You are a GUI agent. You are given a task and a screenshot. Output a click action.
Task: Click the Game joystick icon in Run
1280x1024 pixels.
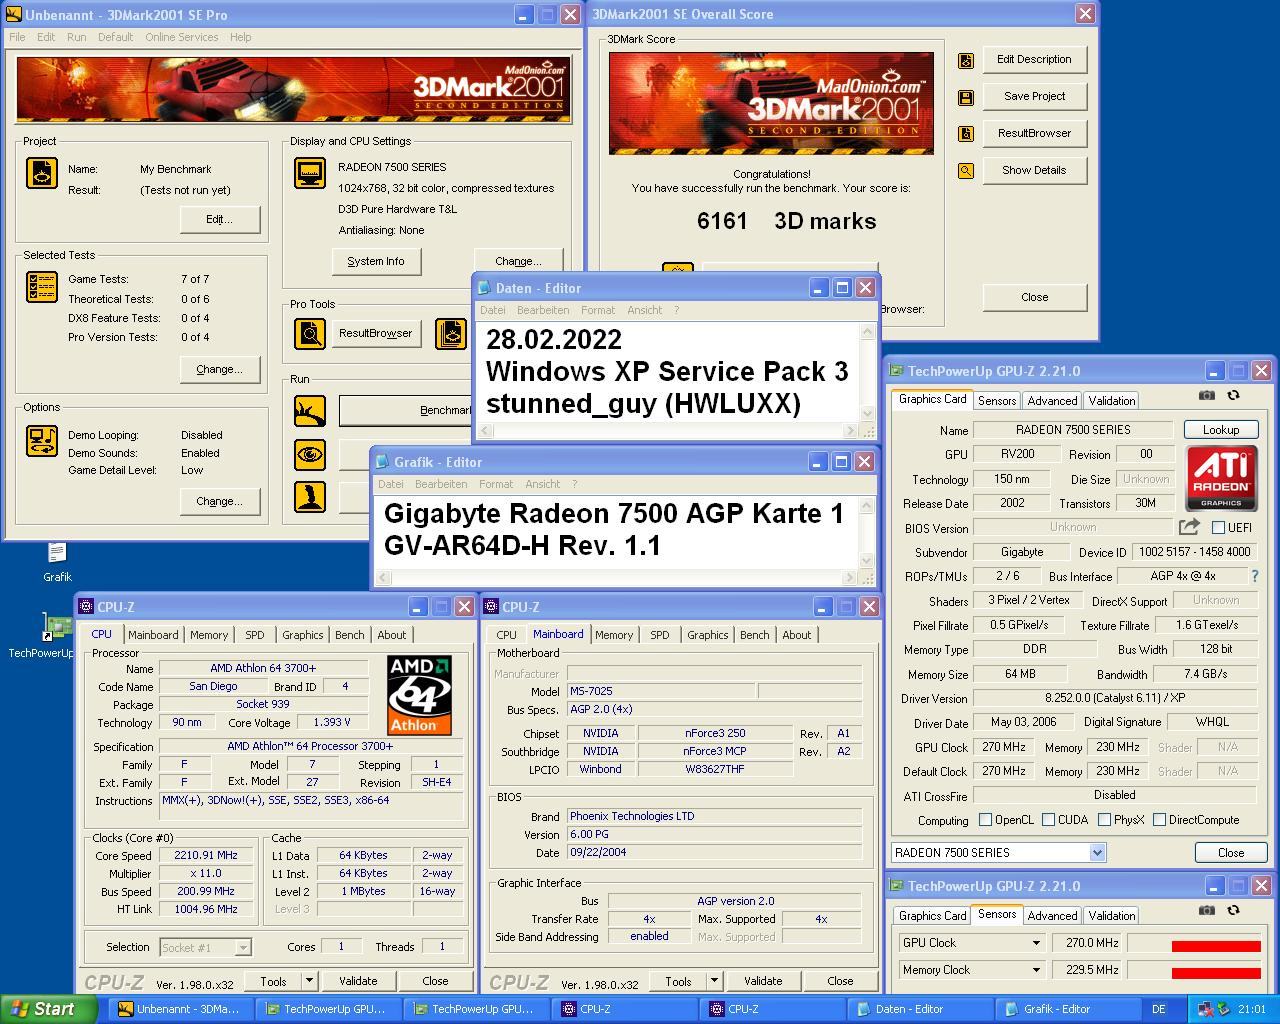[310, 497]
